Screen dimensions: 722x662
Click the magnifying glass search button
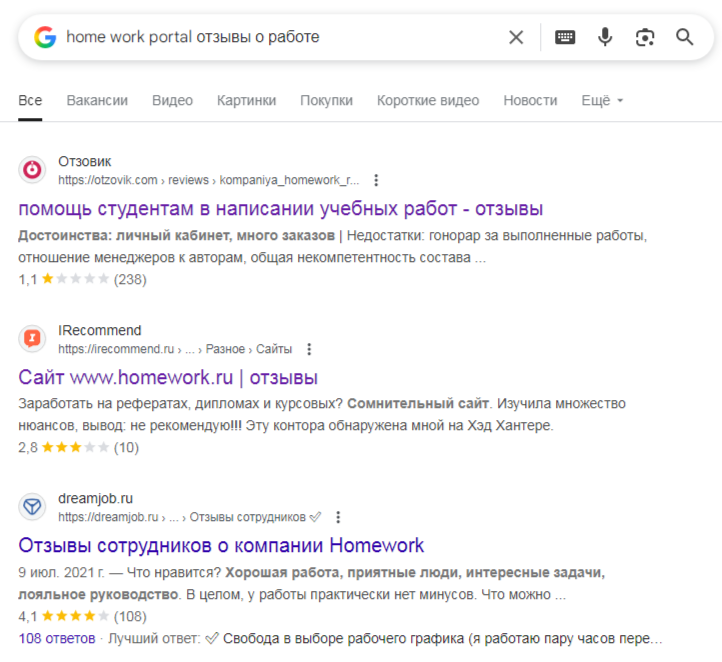685,38
